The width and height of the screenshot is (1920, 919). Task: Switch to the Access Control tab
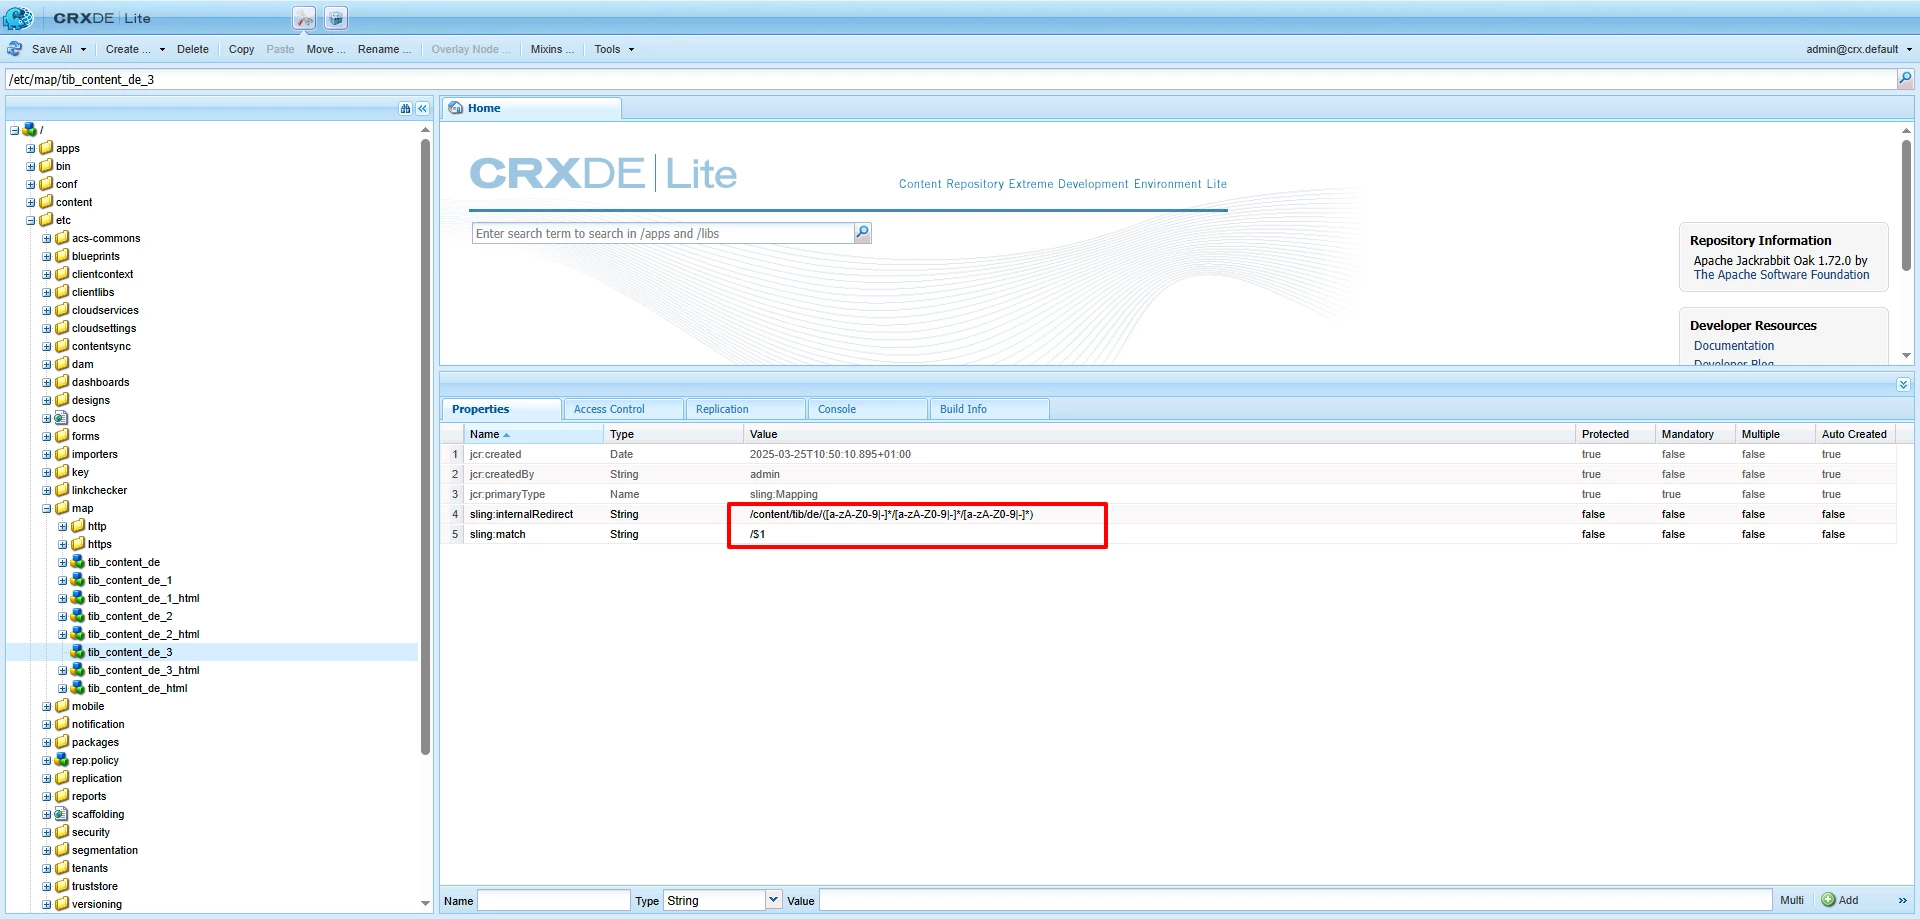[624, 409]
